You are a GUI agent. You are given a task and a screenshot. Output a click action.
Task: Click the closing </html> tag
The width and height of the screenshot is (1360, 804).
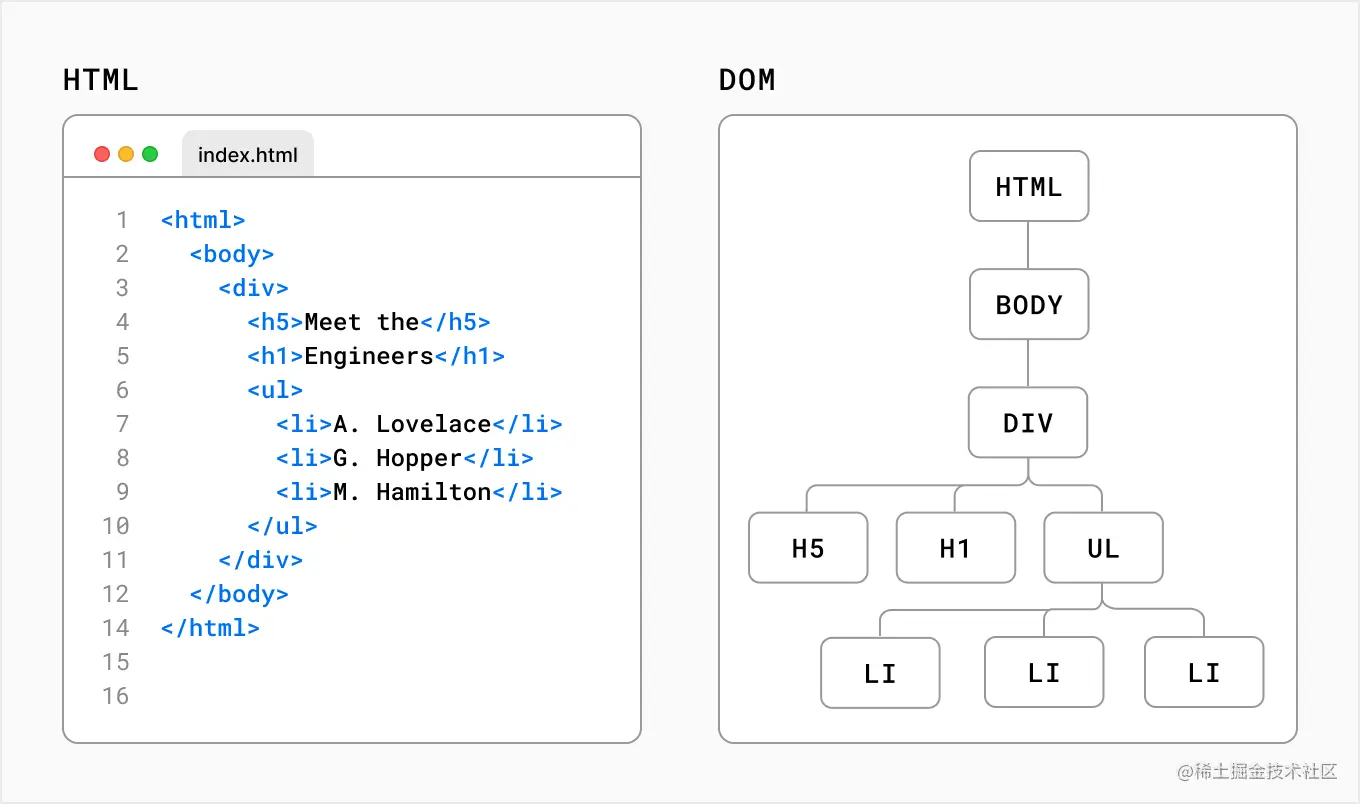pyautogui.click(x=210, y=628)
